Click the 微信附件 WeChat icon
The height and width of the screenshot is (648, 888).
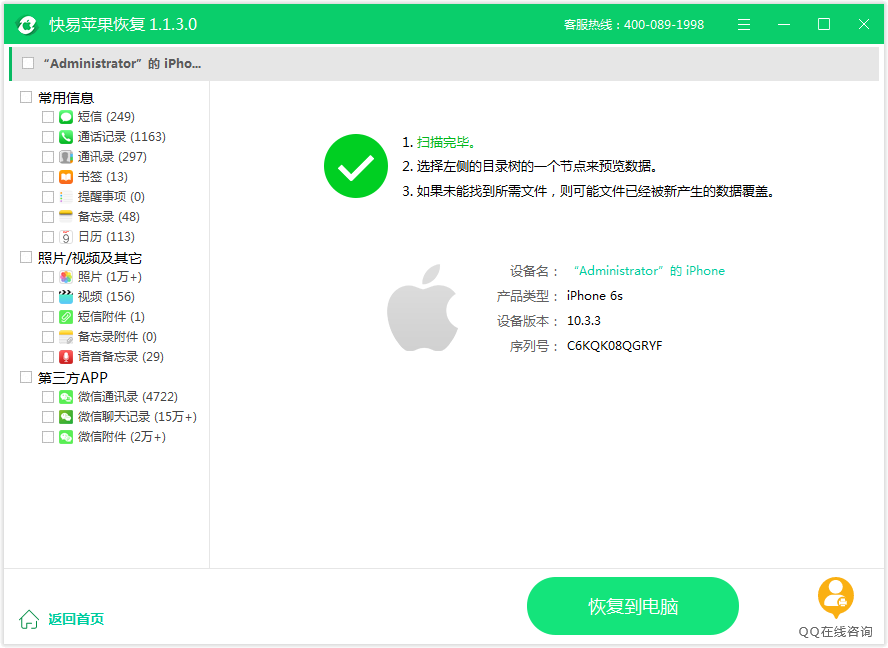click(66, 437)
